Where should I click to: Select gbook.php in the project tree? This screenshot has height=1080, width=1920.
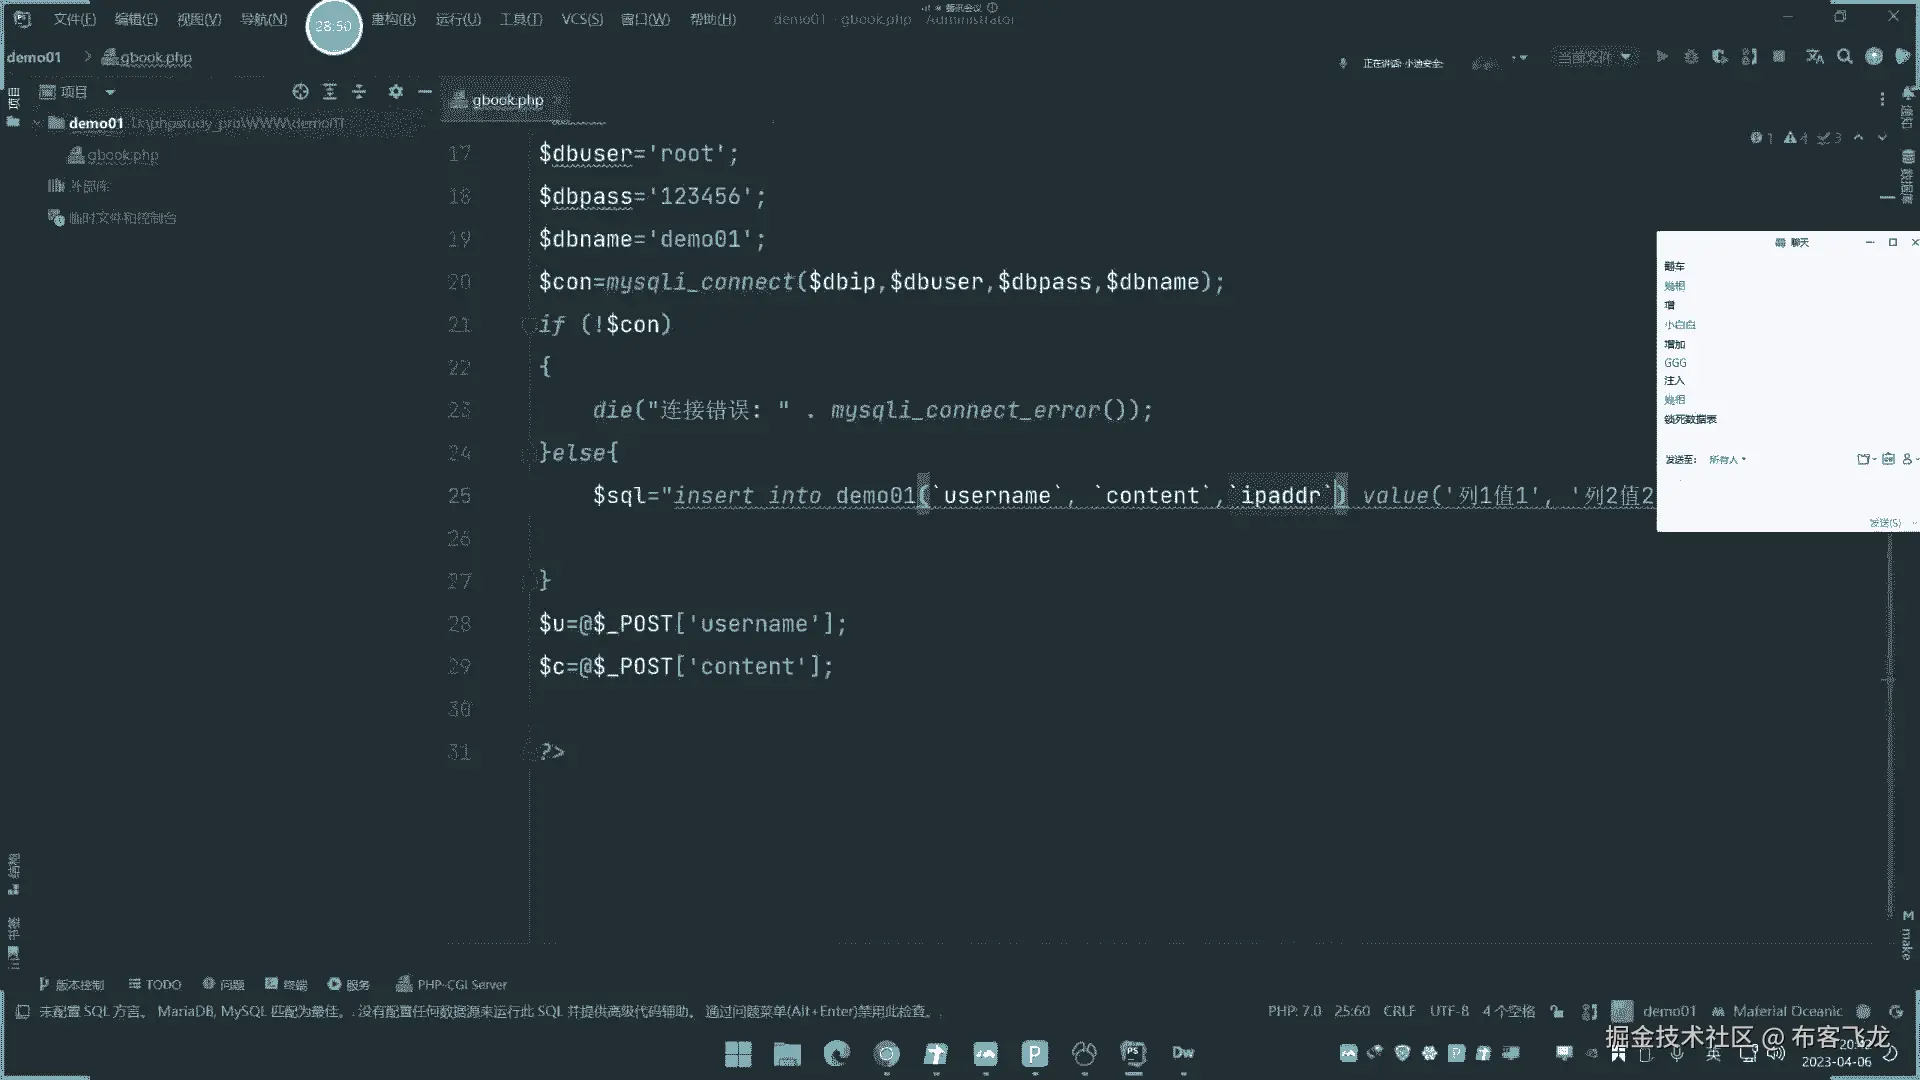coord(122,155)
